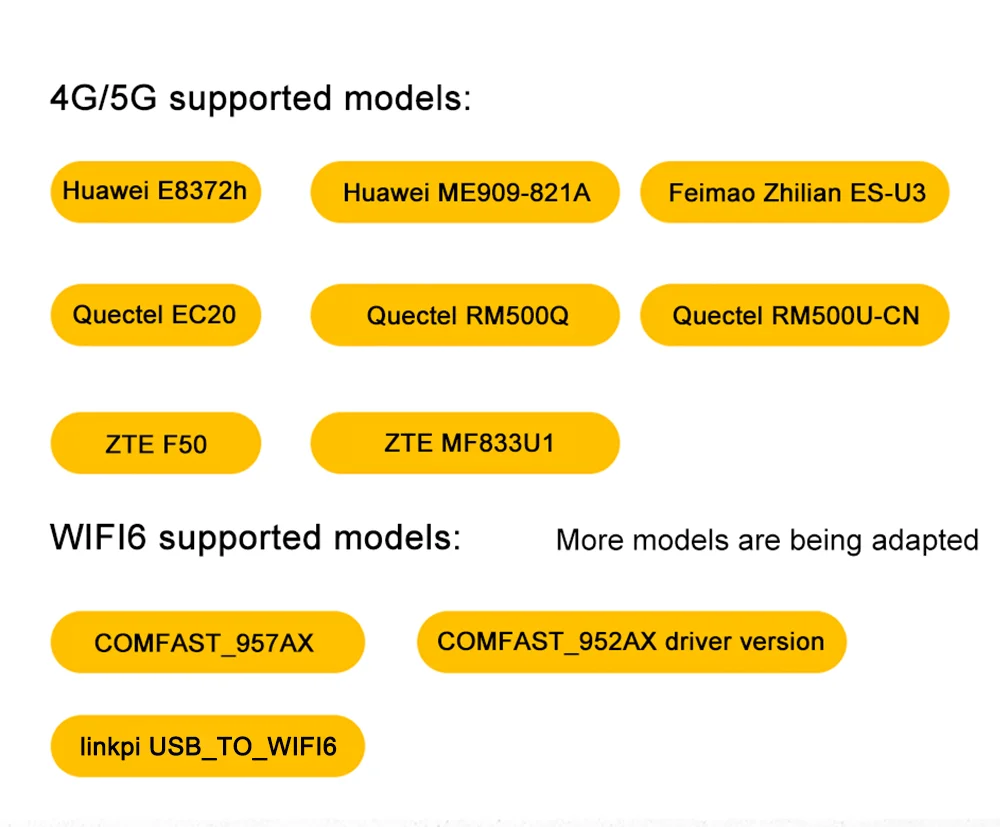Pick the Huawei 4G dongle E8372h tag
Screen dimensions: 1000x827
pos(155,191)
